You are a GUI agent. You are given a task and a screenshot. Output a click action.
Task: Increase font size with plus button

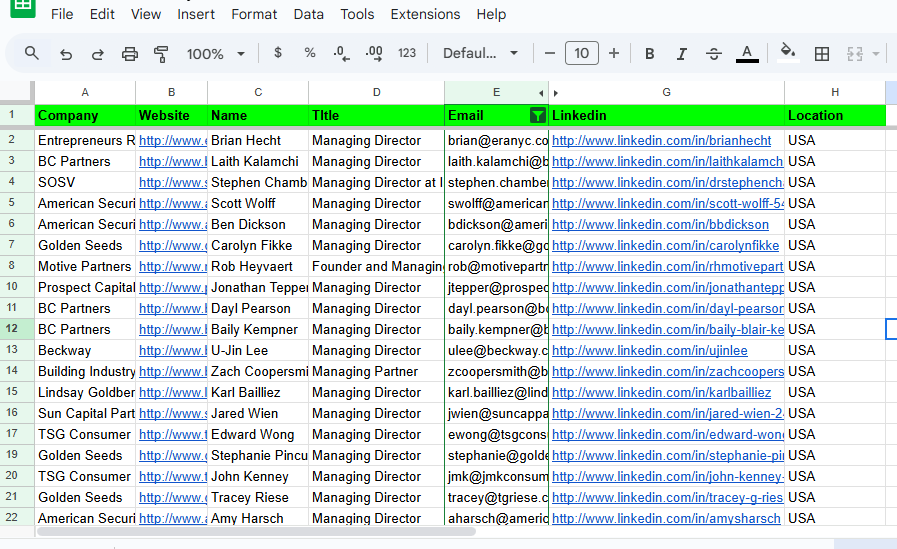click(614, 53)
